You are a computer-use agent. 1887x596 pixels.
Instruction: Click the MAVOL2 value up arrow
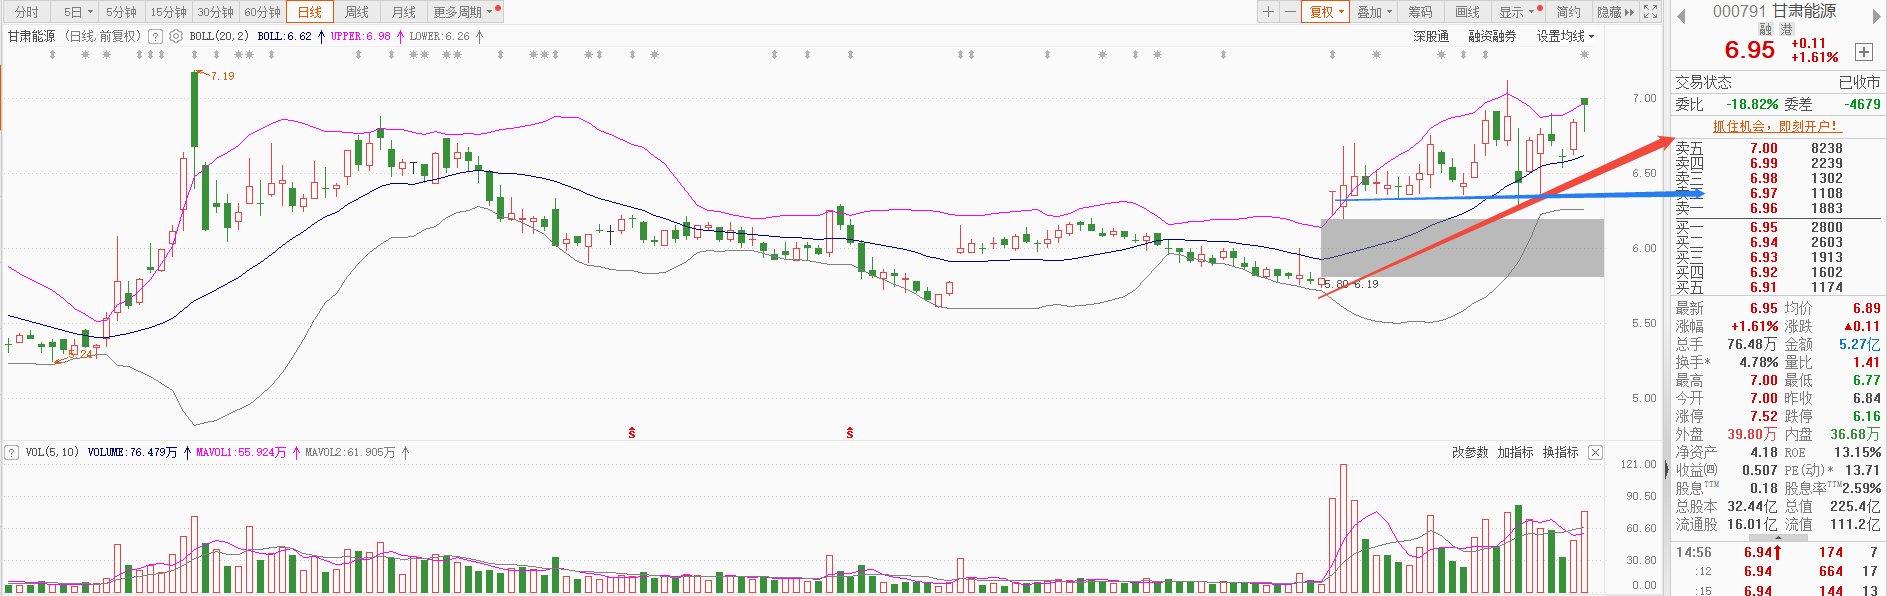click(x=405, y=453)
